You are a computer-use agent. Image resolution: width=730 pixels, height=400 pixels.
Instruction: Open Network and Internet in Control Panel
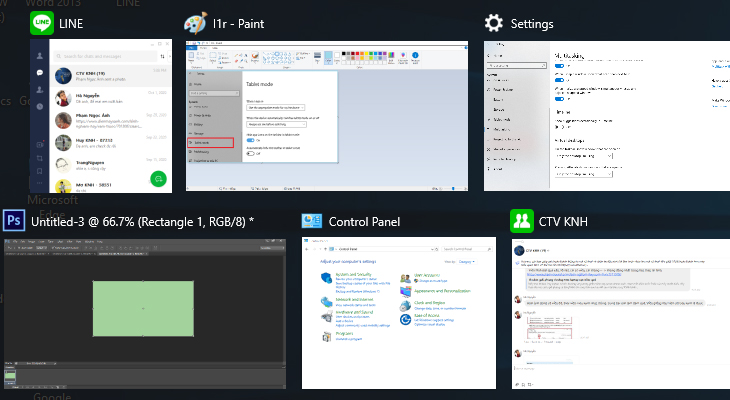(x=354, y=299)
